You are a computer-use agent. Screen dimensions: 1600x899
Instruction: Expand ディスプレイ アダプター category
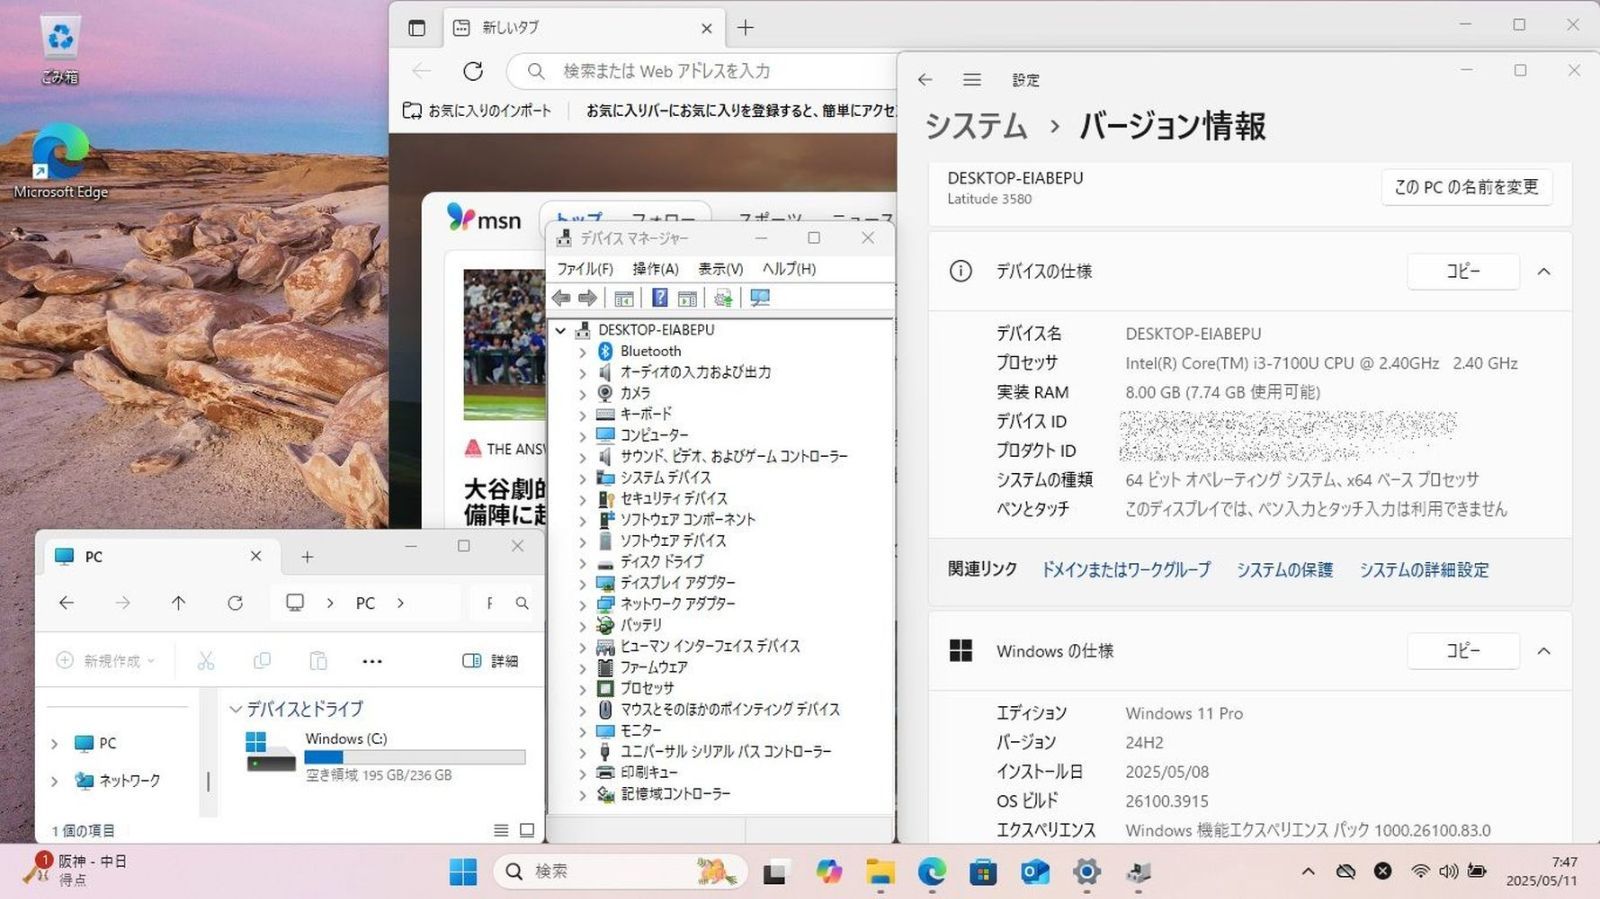583,583
